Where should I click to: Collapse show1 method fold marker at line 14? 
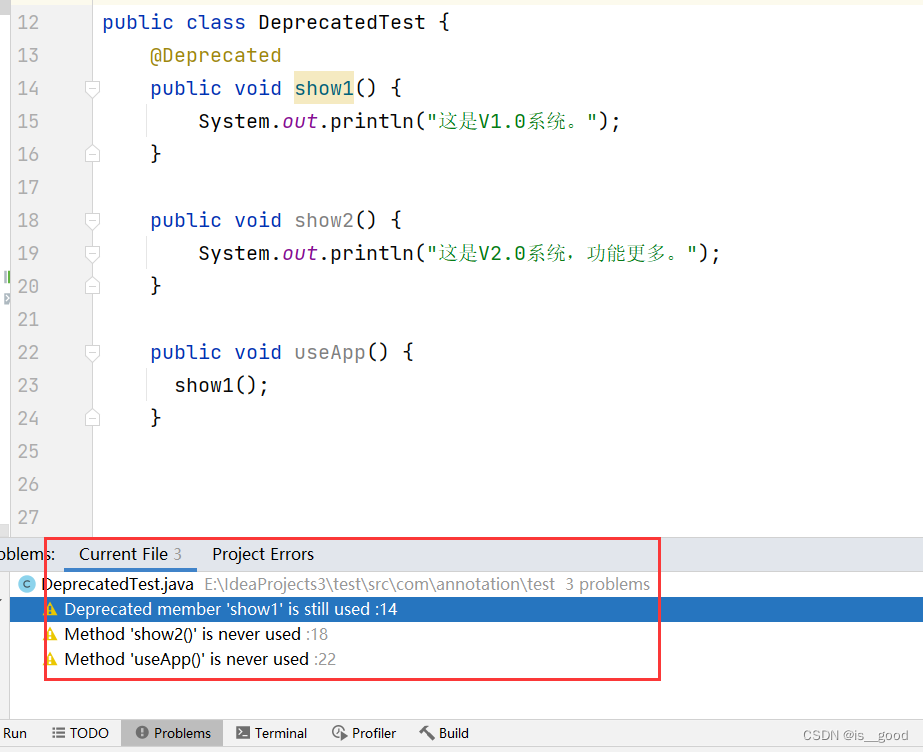tap(92, 89)
